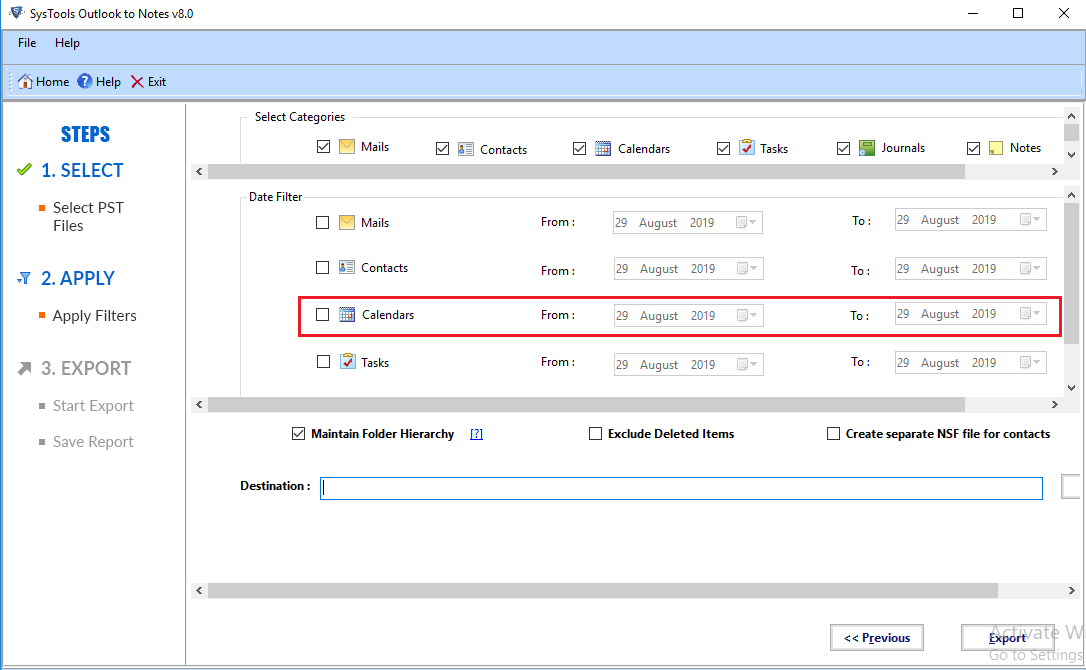Screen dimensions: 1086x670
Task: Open the Calendars From date dropdown
Action: click(x=748, y=315)
